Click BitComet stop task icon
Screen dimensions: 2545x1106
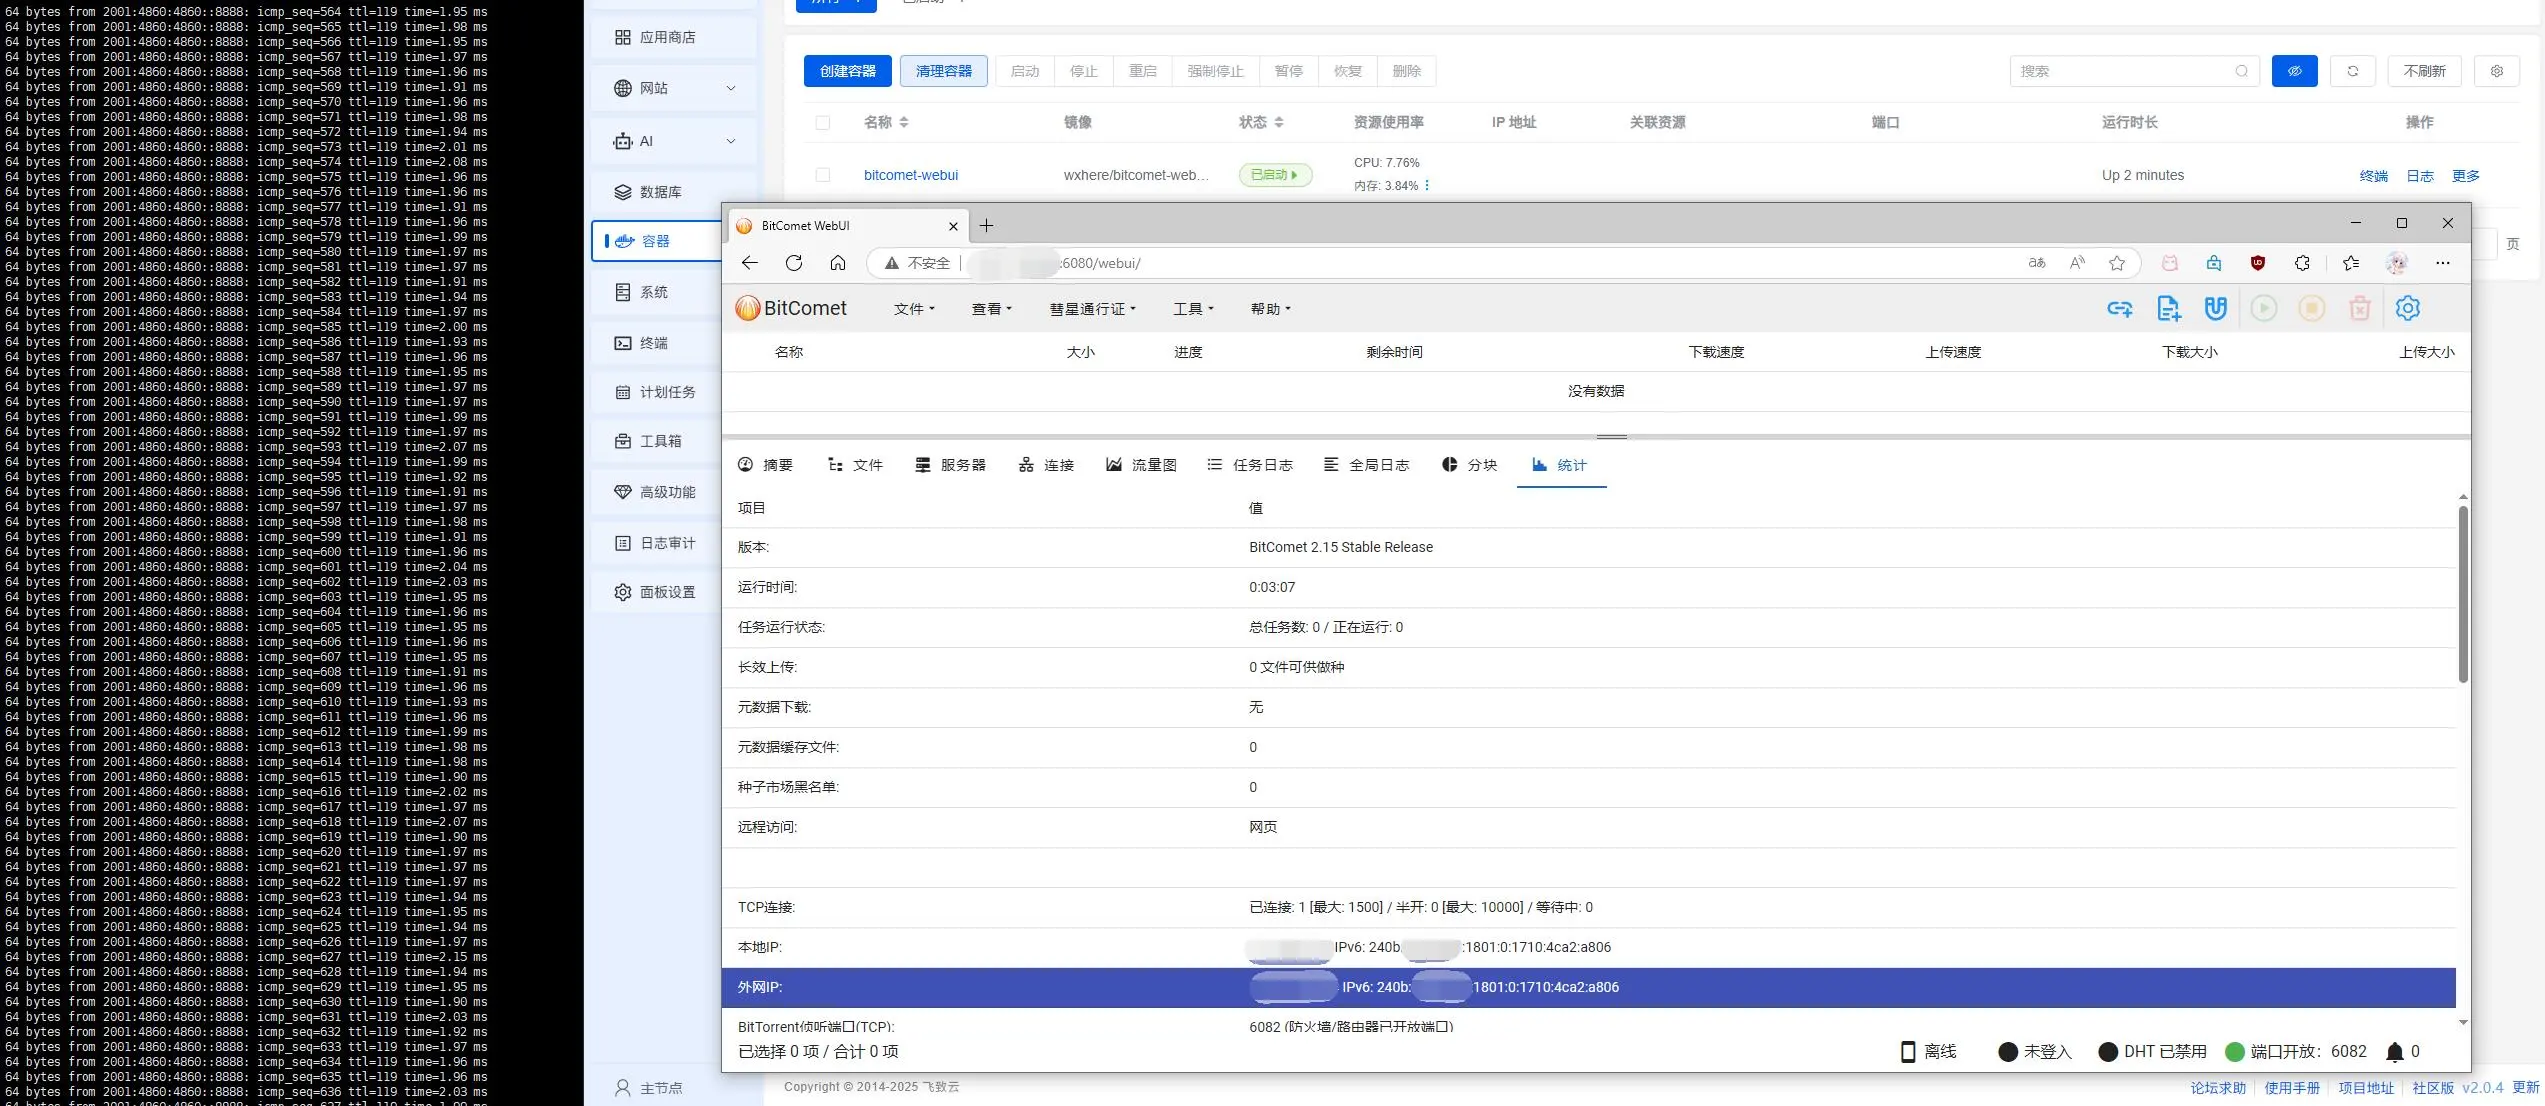pyautogui.click(x=2312, y=309)
